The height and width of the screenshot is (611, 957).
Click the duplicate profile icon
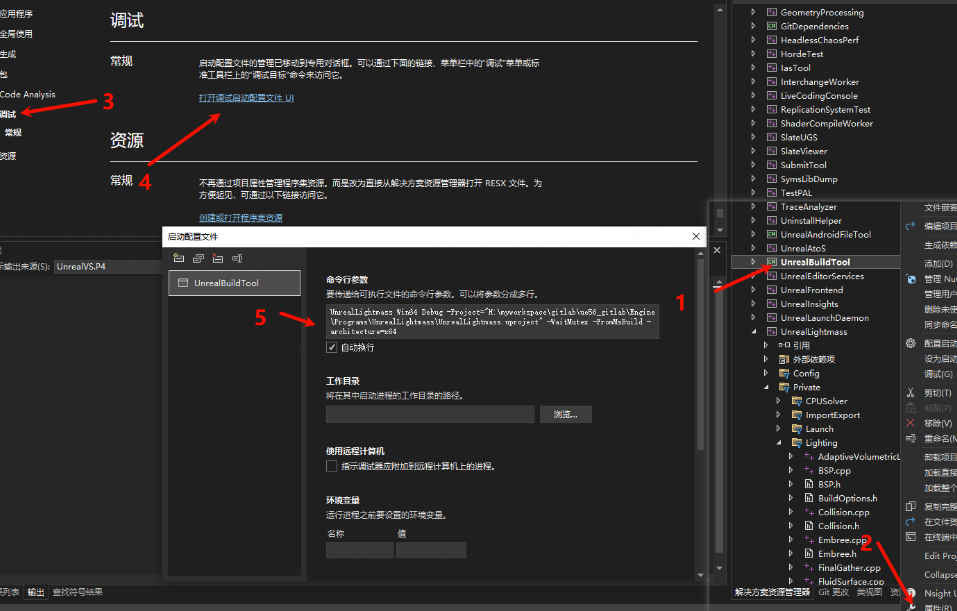[x=198, y=258]
